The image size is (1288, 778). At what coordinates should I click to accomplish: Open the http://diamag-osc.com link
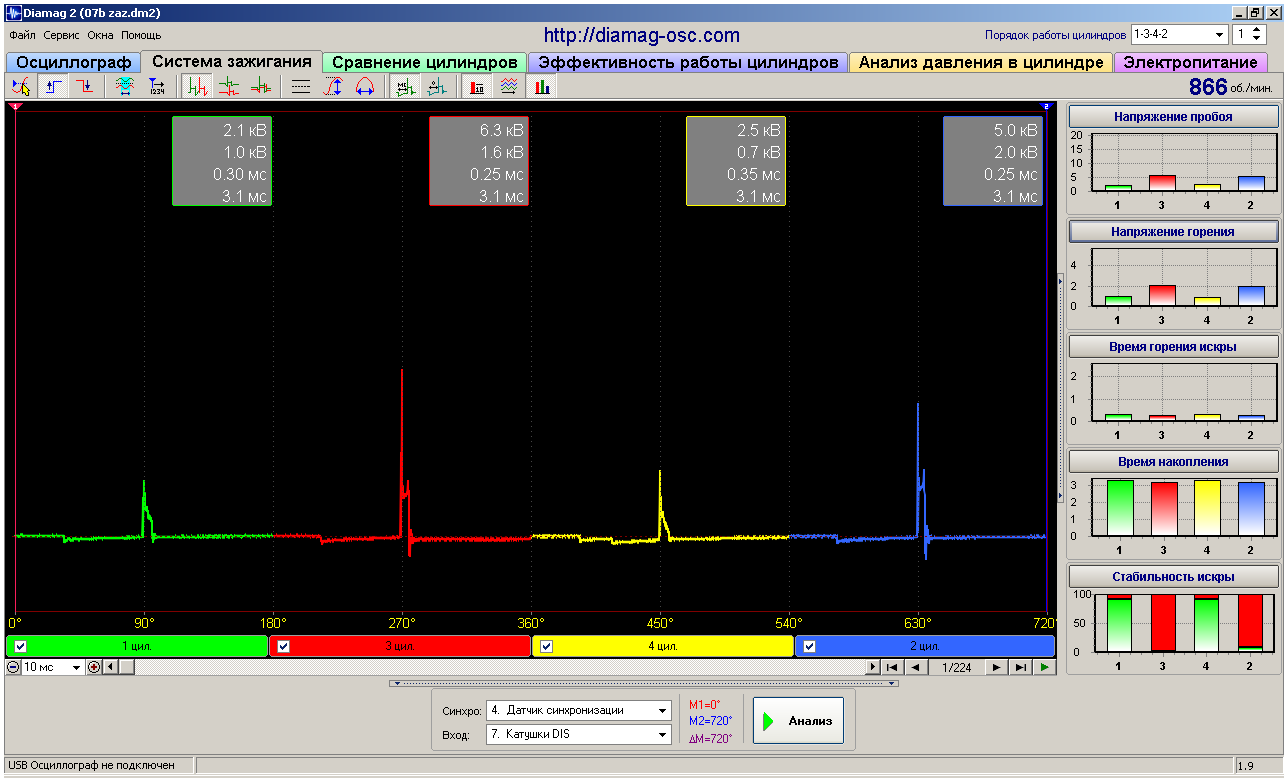pos(642,35)
